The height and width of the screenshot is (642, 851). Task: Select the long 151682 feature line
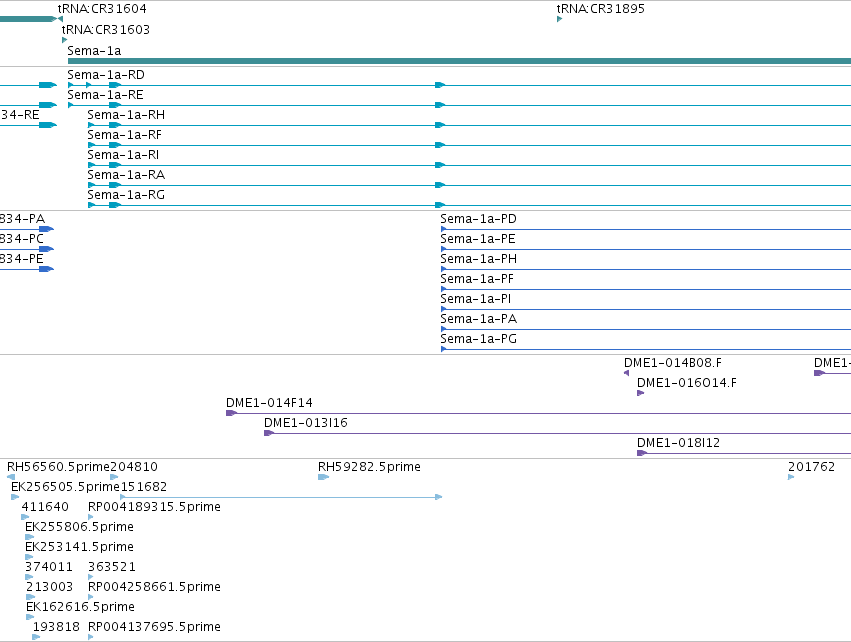click(x=281, y=497)
